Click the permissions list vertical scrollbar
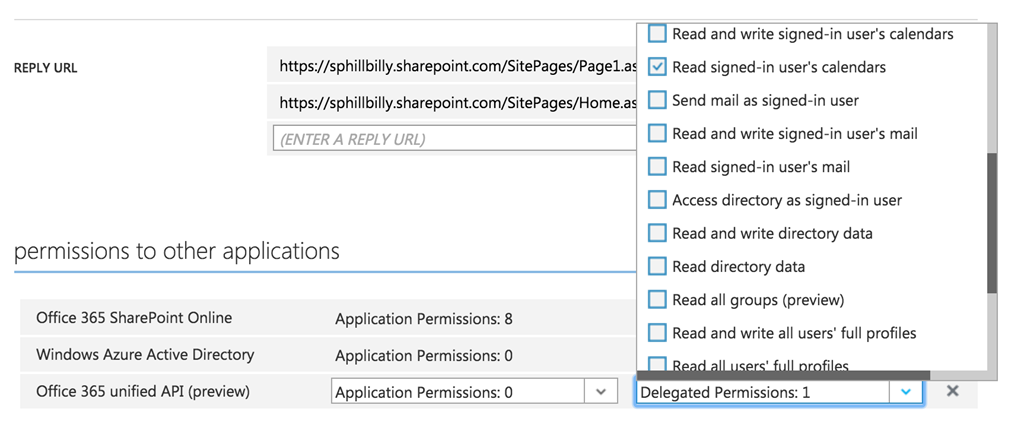 coord(992,223)
